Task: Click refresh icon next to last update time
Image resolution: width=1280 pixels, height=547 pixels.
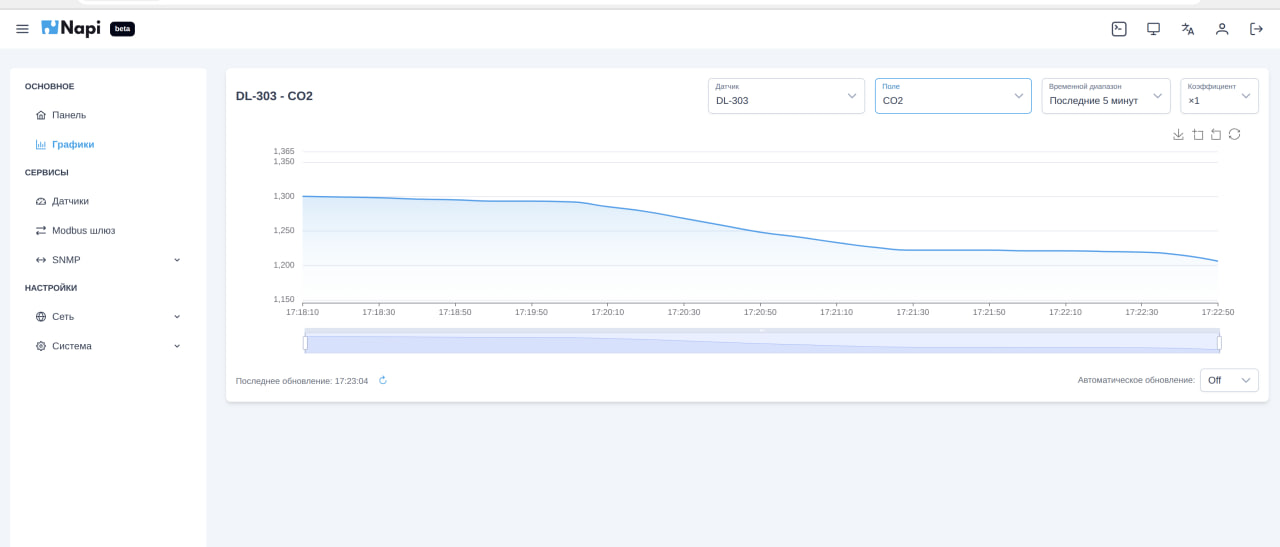Action: [383, 380]
